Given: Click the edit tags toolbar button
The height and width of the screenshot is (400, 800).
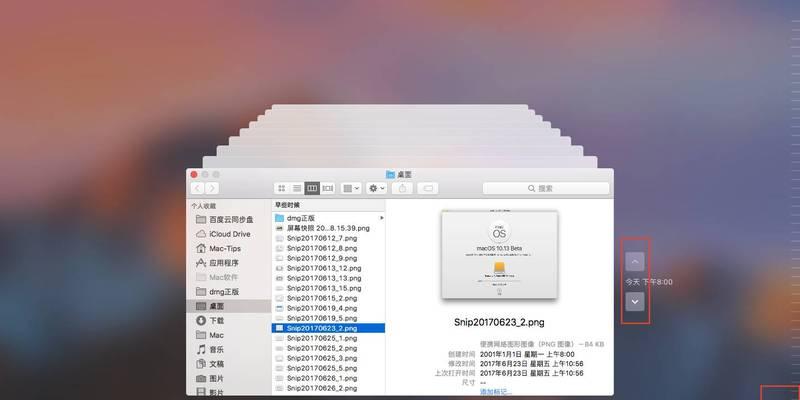Looking at the screenshot, I should tap(428, 188).
